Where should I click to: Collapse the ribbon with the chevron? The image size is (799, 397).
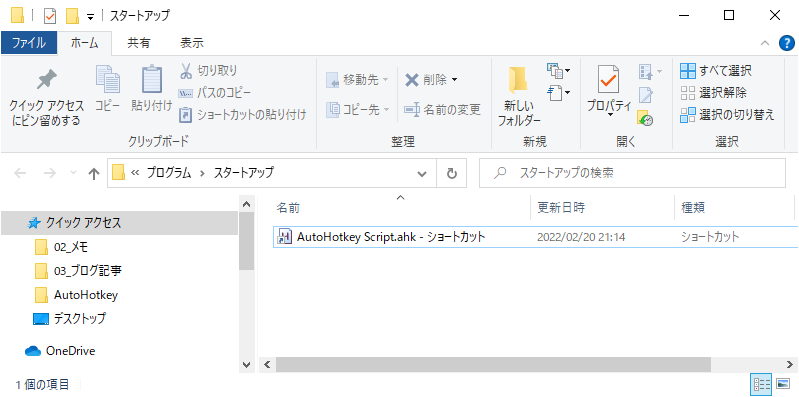[x=764, y=43]
